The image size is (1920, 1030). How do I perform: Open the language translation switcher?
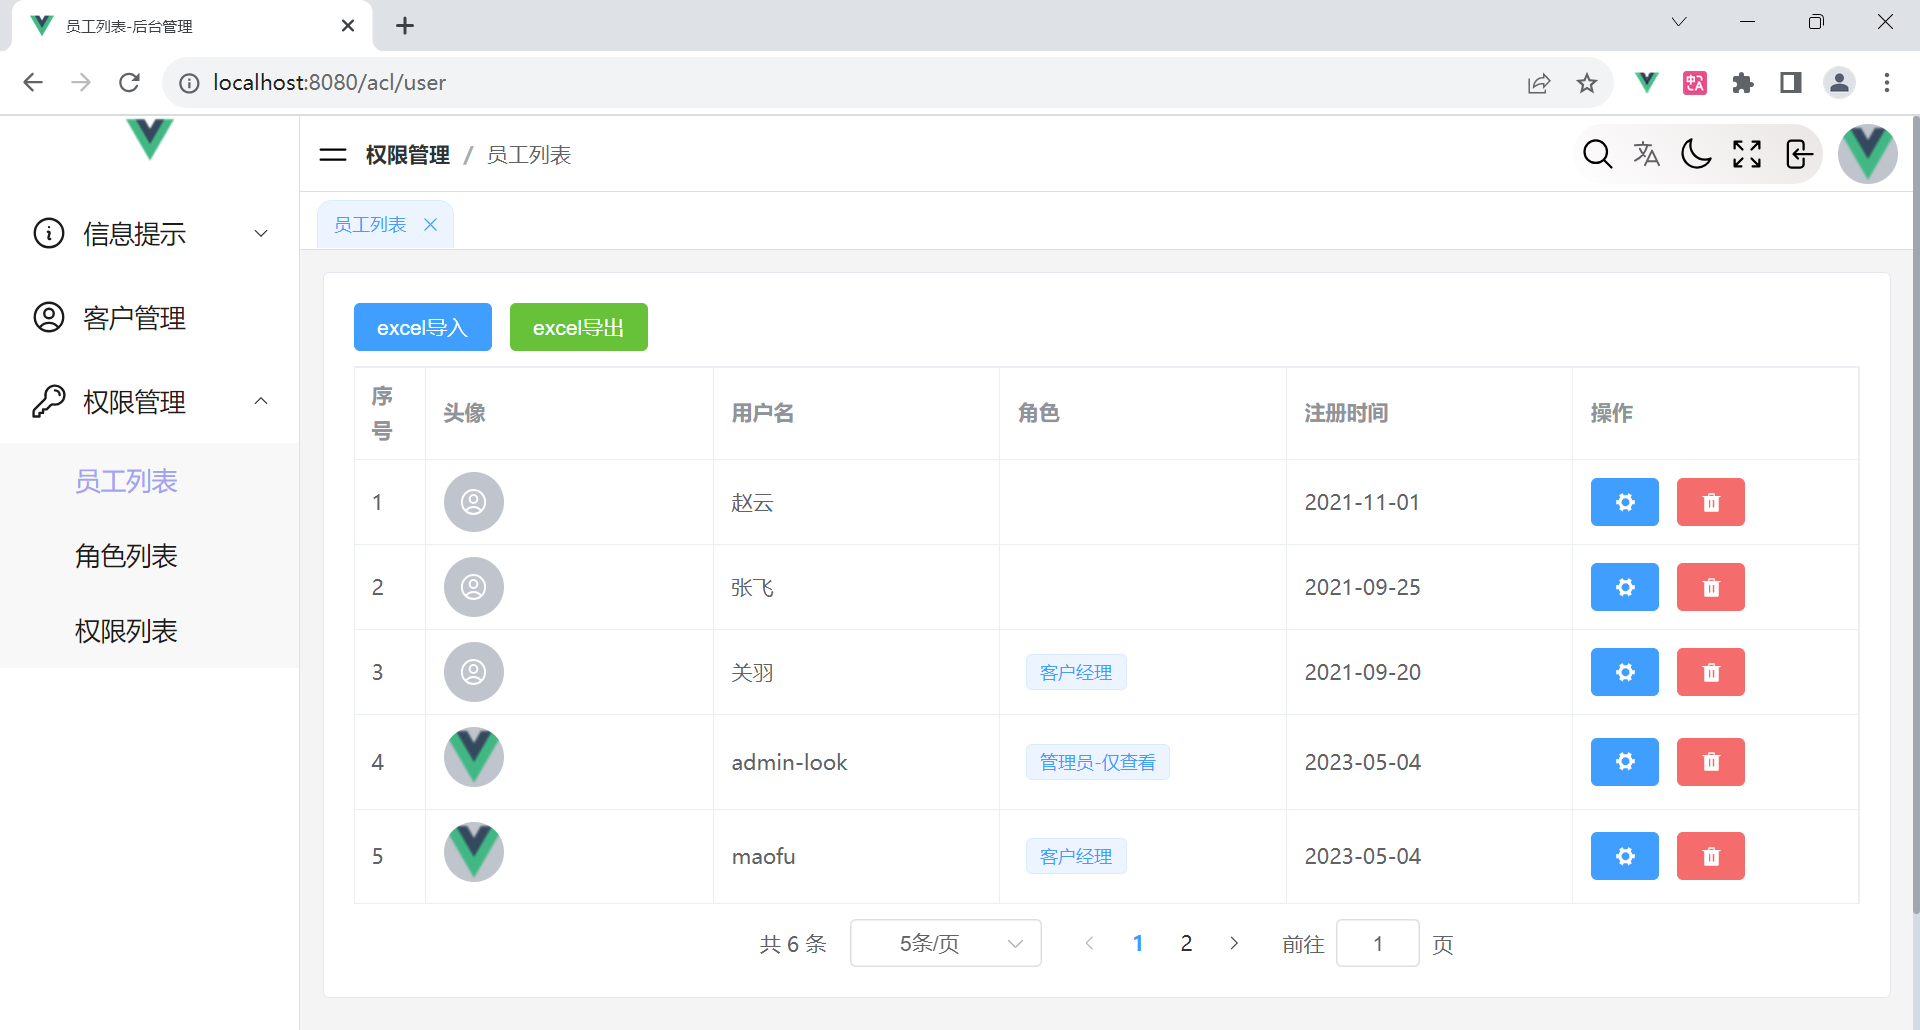point(1647,154)
